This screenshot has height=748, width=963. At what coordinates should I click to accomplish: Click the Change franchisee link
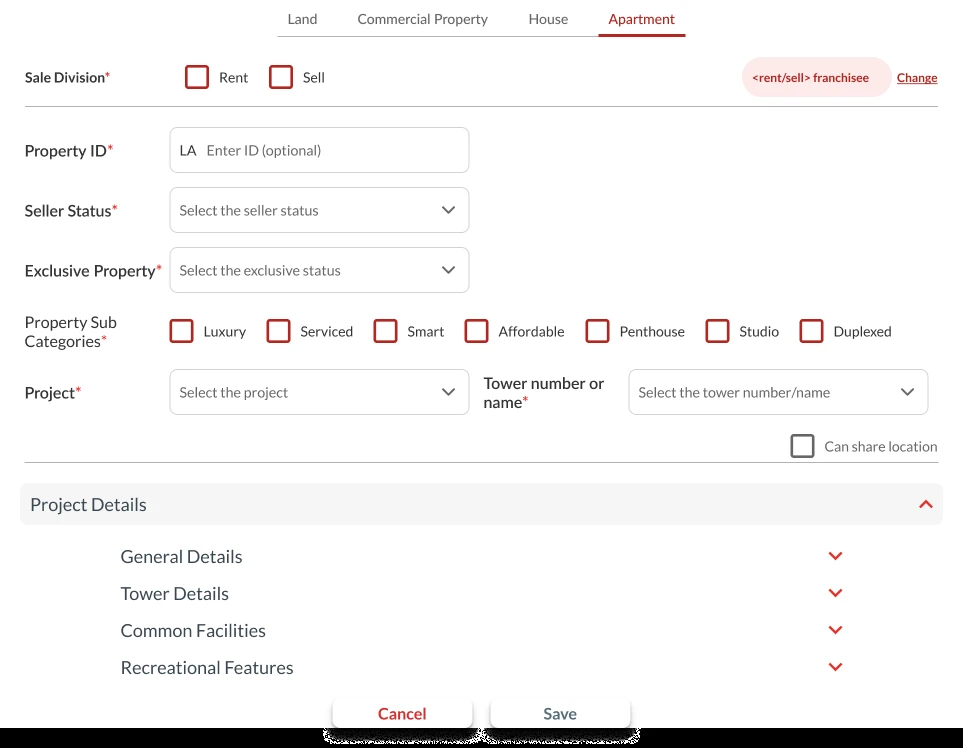point(917,77)
